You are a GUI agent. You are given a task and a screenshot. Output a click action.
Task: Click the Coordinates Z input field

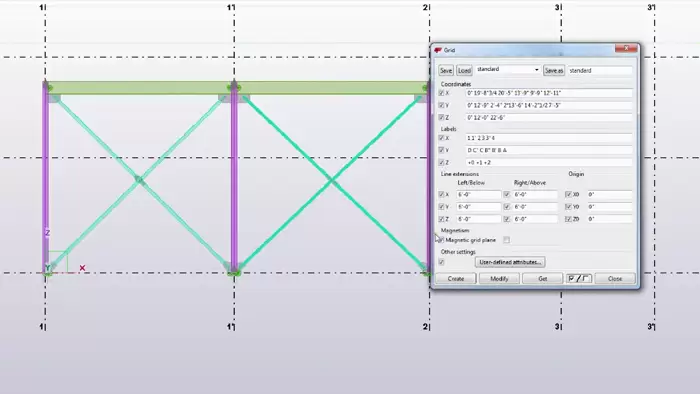tap(549, 117)
